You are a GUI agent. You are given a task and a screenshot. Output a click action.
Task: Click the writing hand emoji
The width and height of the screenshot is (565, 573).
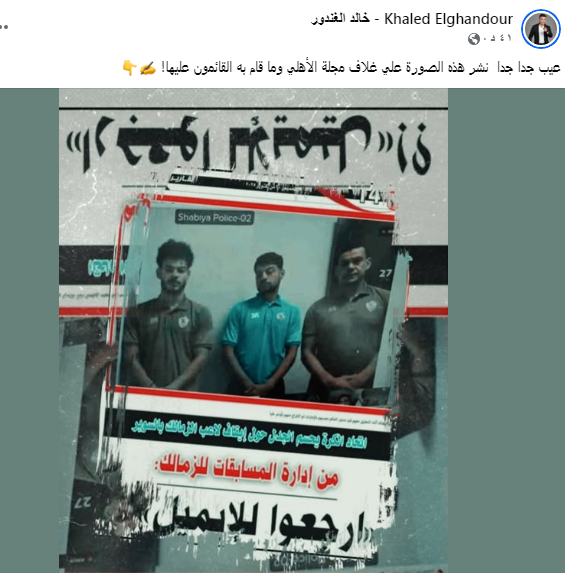point(148,68)
